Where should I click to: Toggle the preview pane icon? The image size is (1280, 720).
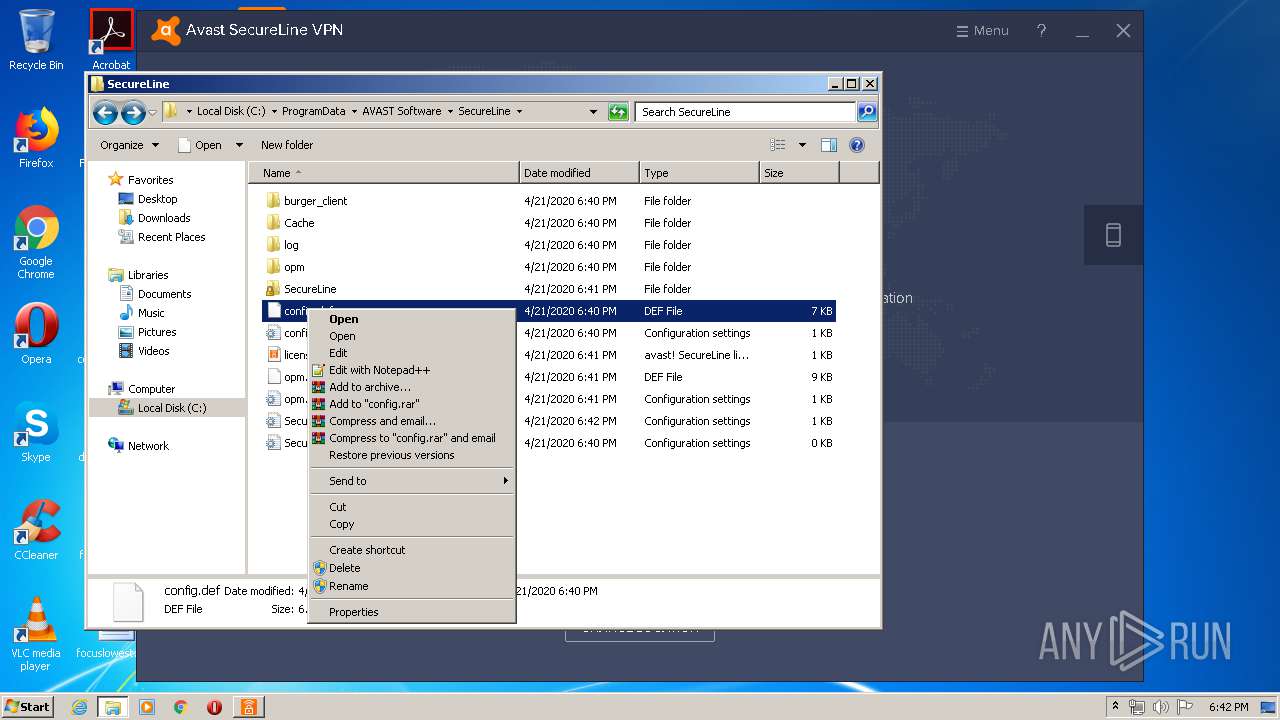pos(828,145)
